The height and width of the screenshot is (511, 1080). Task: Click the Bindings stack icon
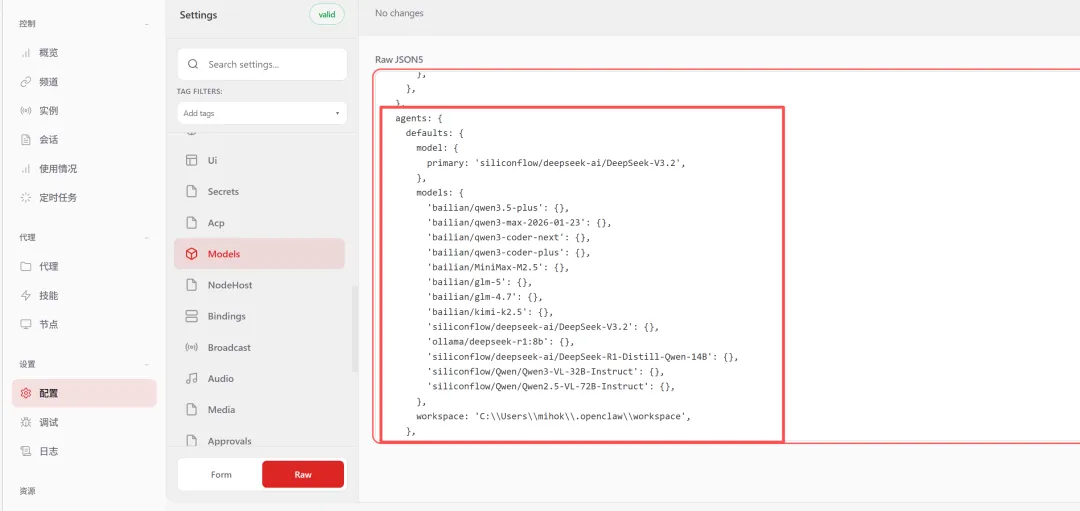[191, 316]
